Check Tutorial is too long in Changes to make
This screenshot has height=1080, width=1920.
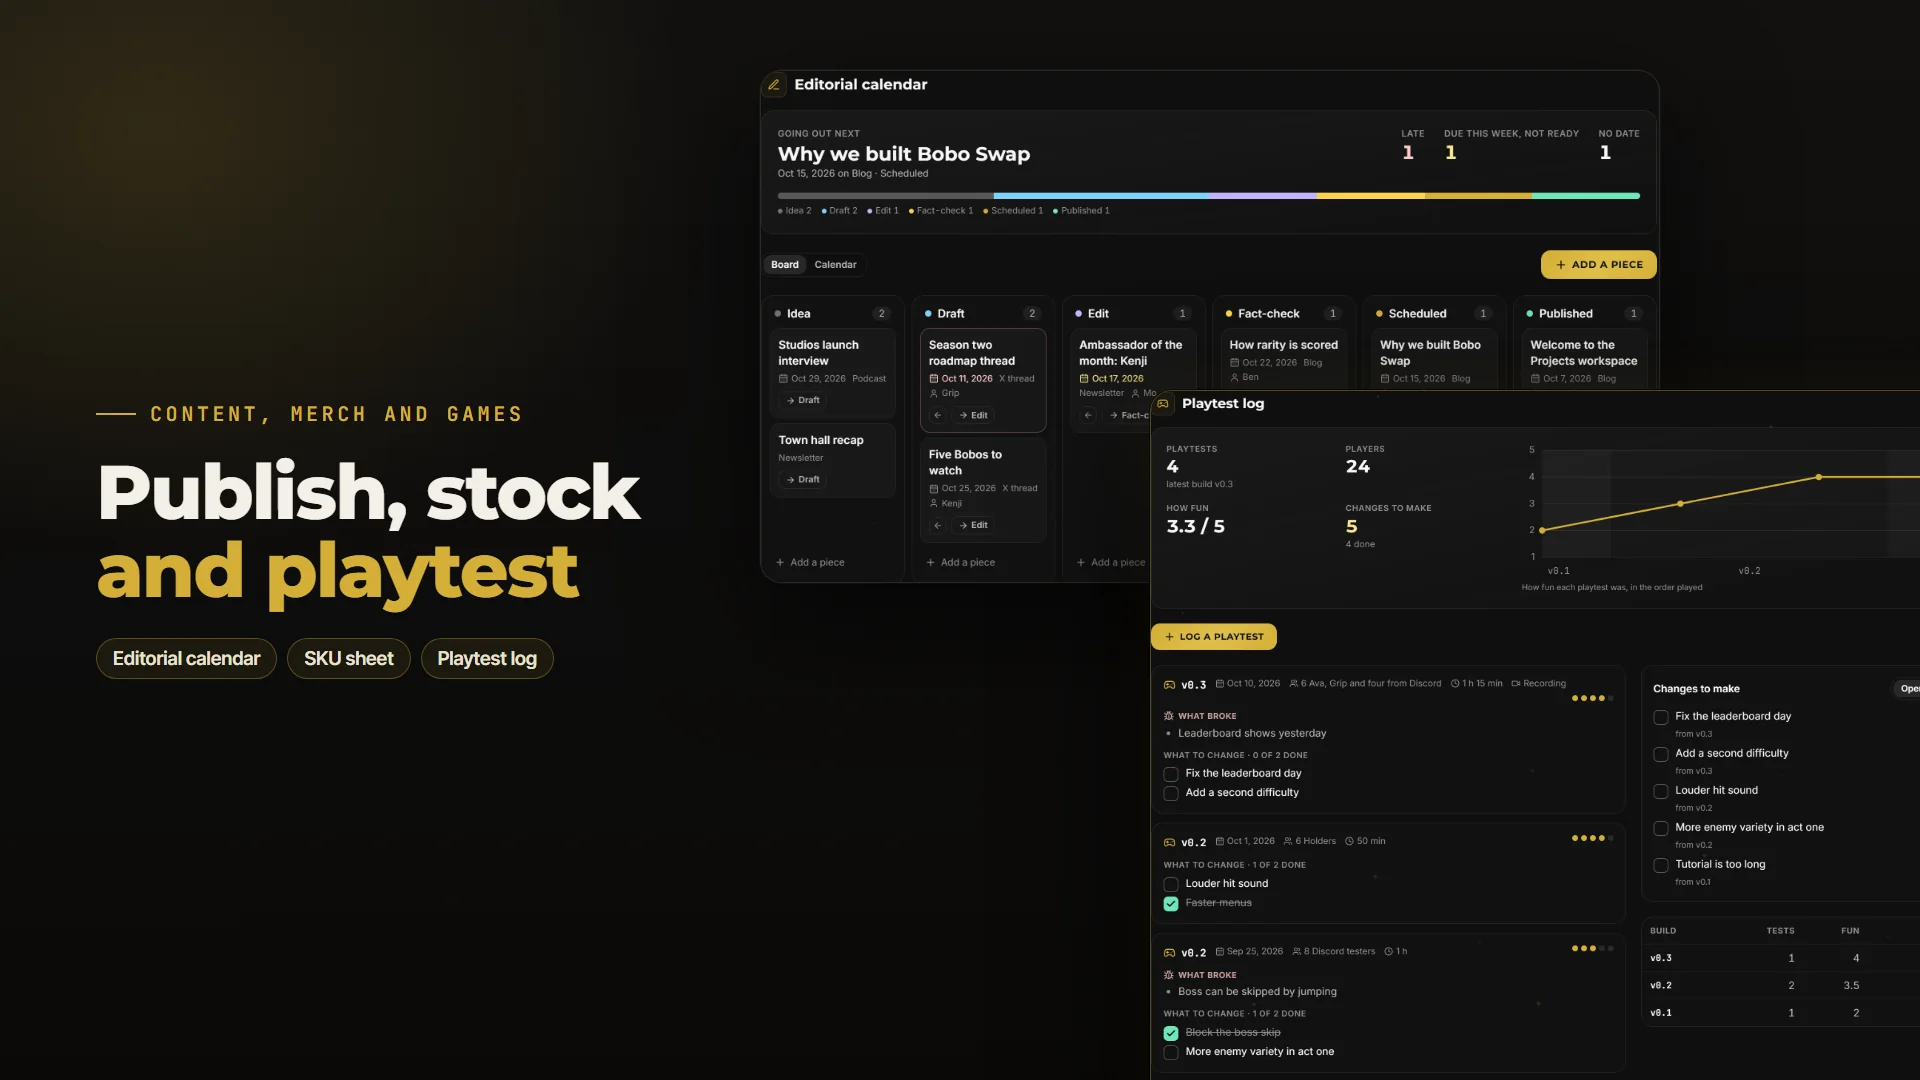pyautogui.click(x=1661, y=865)
